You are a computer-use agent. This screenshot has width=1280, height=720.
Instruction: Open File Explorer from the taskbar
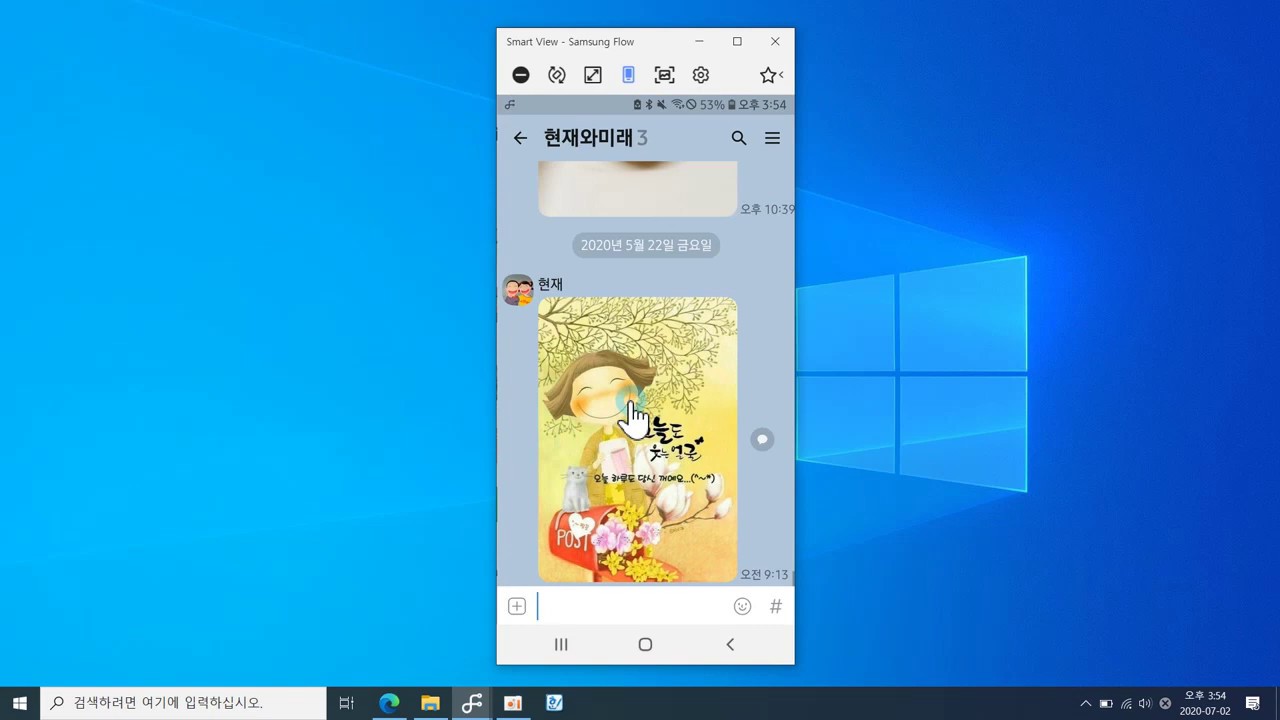(x=430, y=703)
